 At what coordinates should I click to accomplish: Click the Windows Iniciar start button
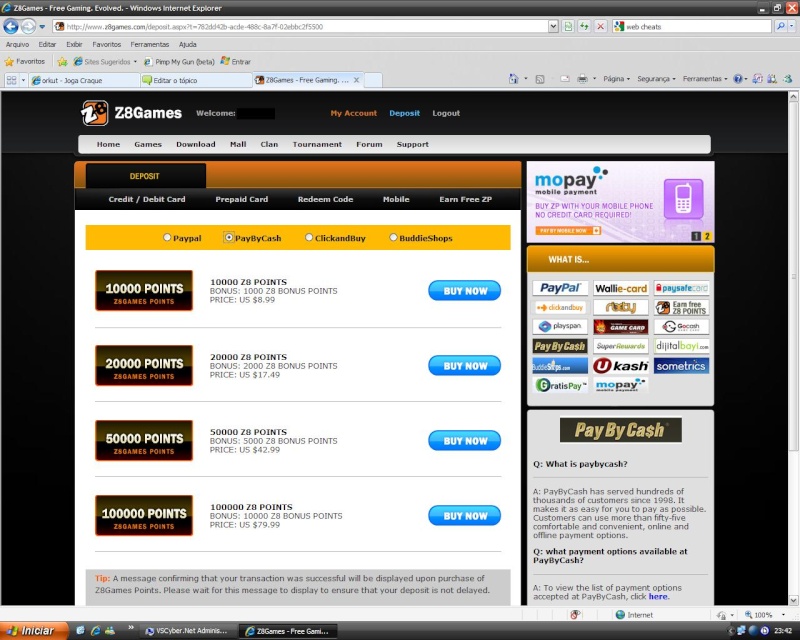(34, 631)
